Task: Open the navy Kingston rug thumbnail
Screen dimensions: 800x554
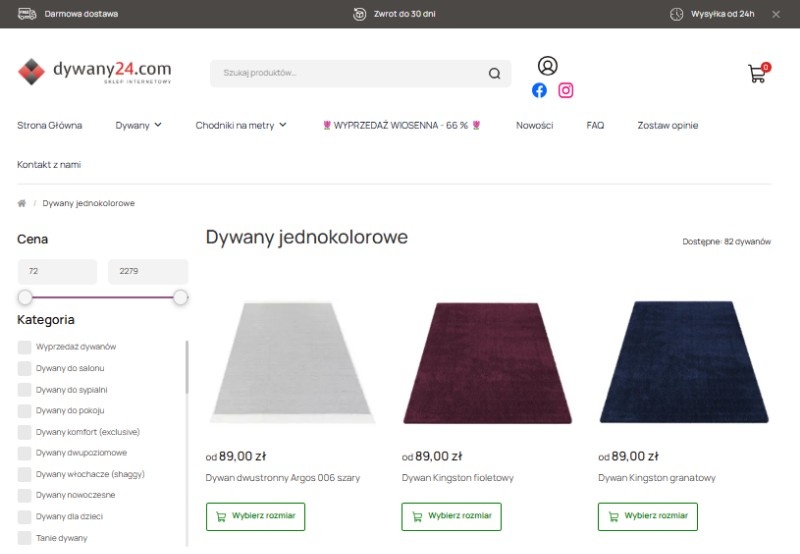Action: (x=684, y=362)
